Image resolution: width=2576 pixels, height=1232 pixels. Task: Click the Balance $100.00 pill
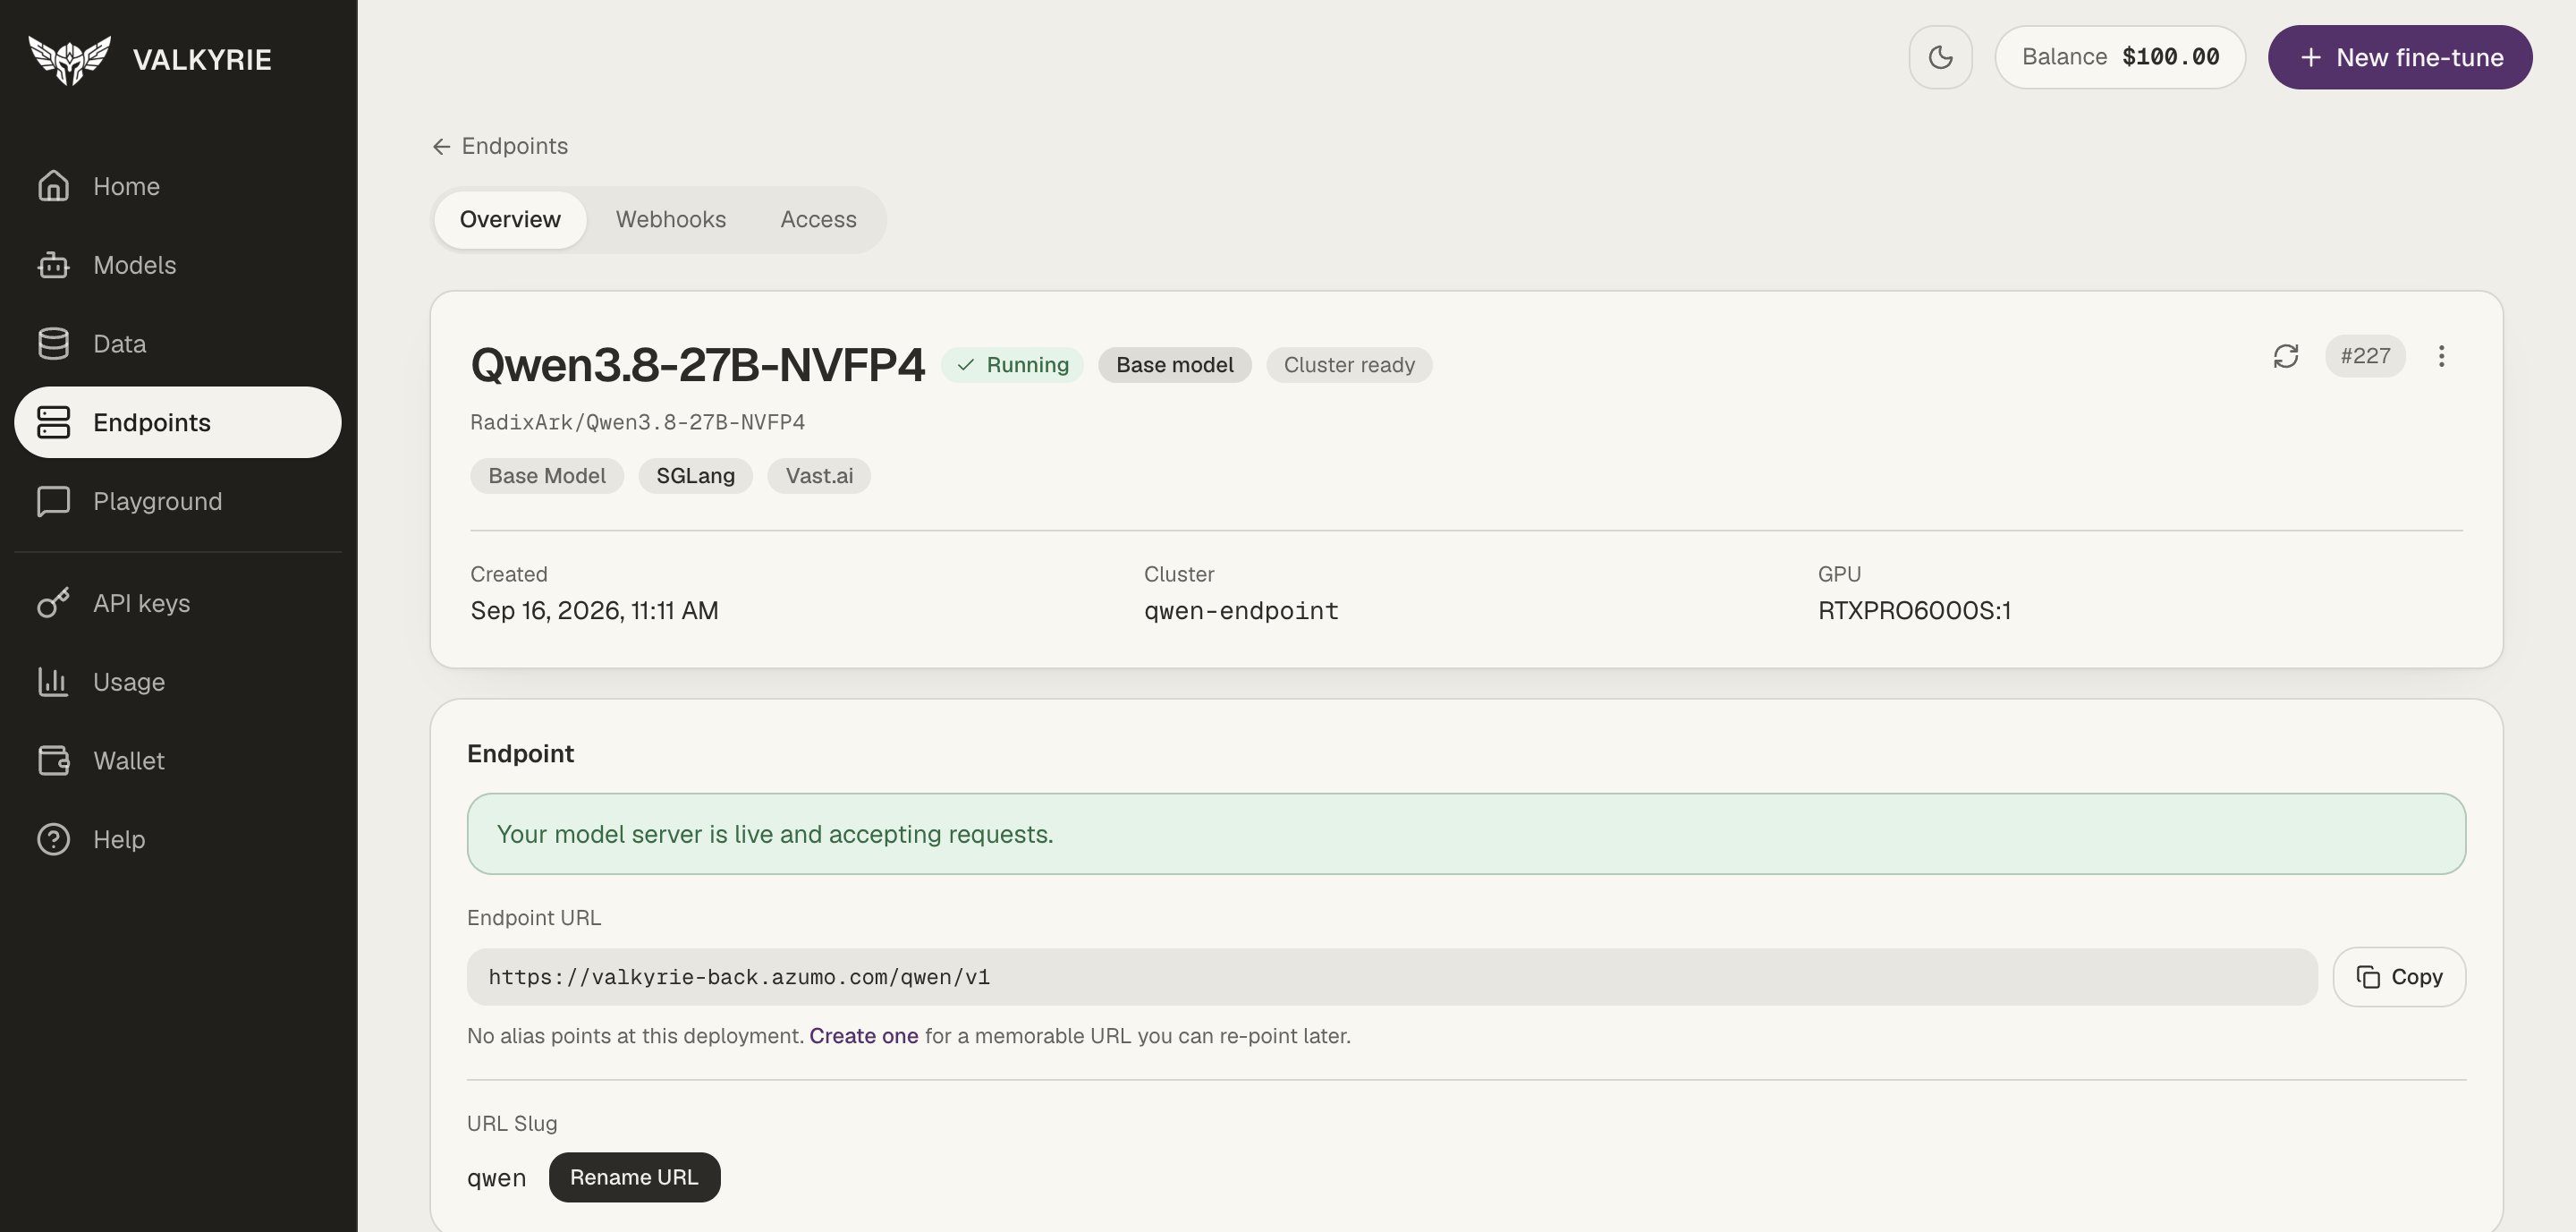click(2120, 57)
